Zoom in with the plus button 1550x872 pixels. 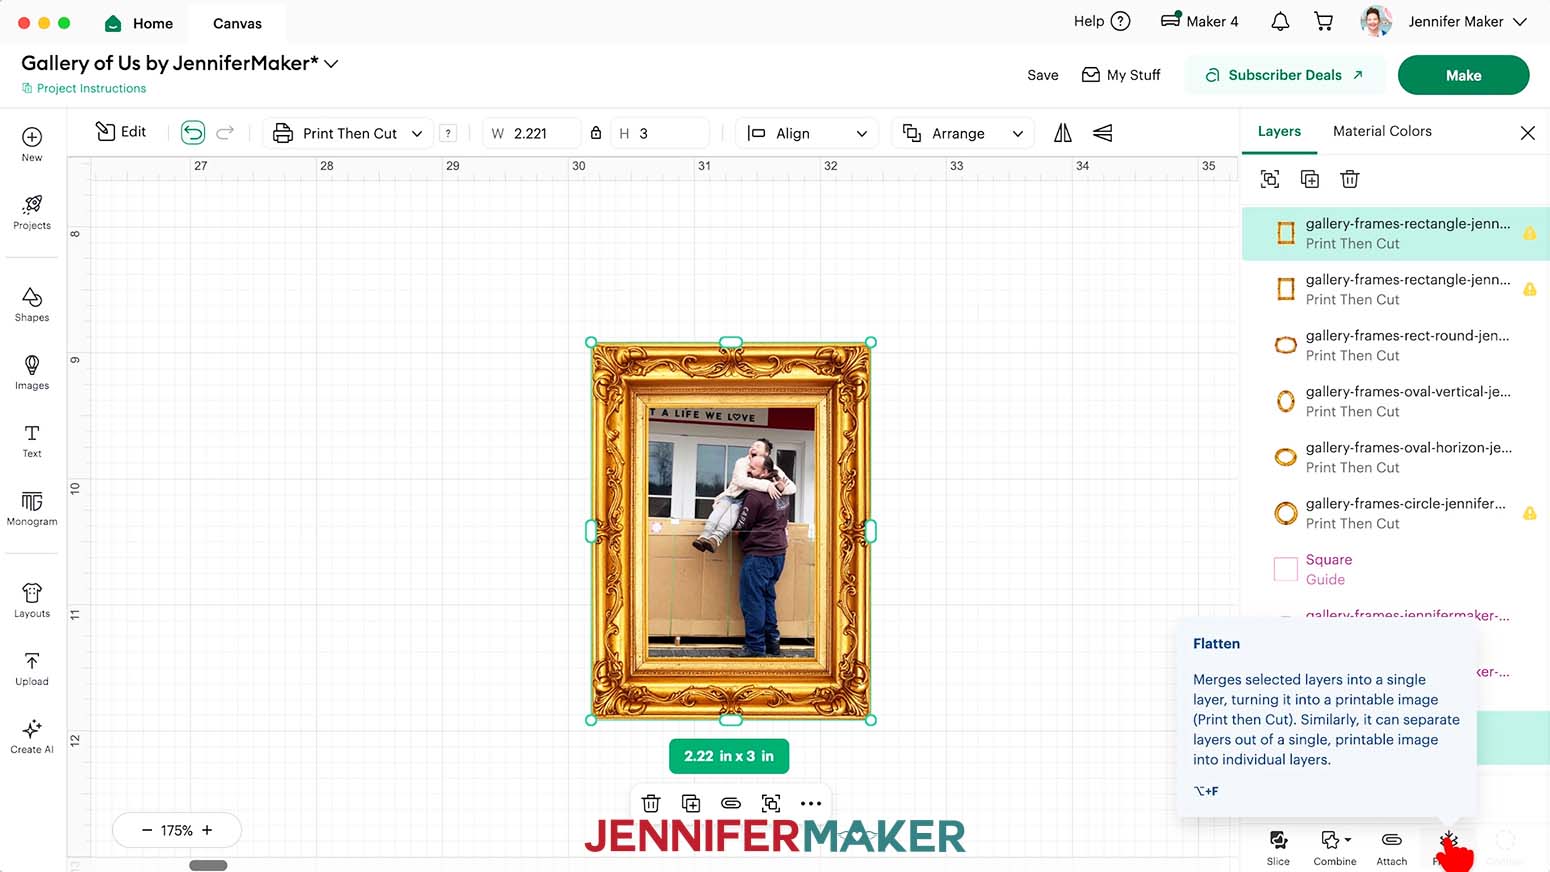207,830
